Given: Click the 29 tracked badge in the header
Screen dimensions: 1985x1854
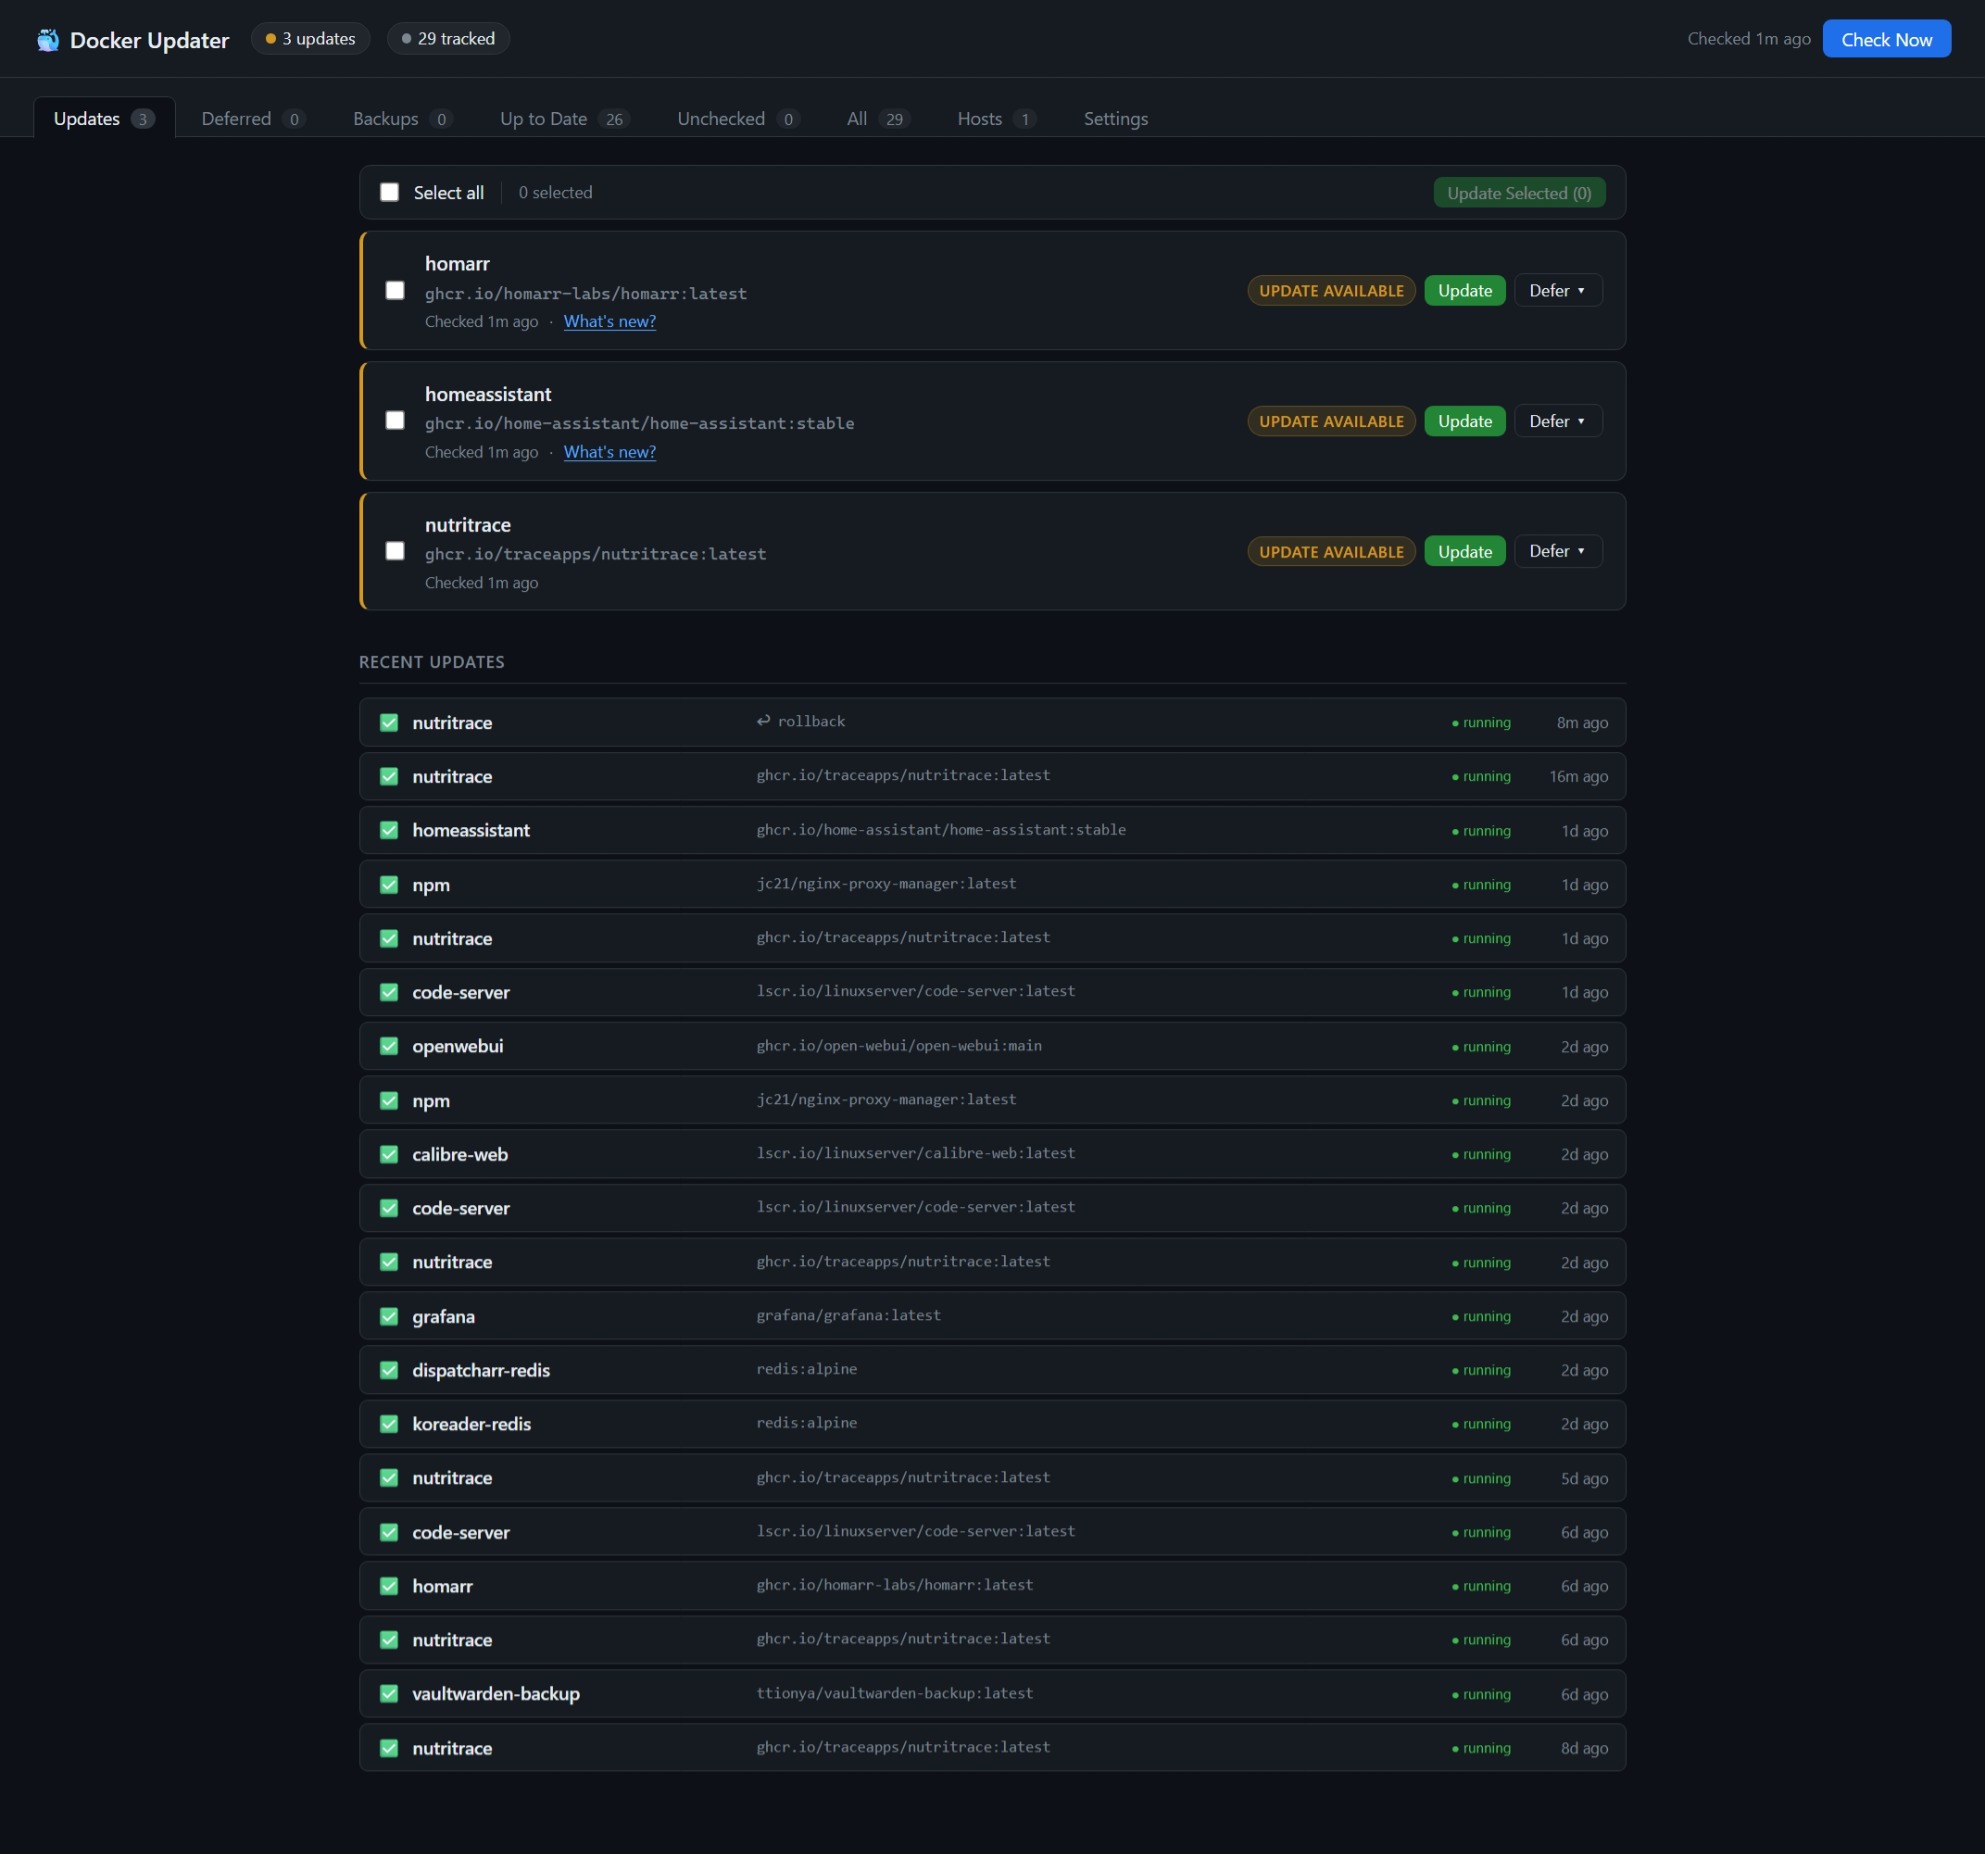Looking at the screenshot, I should point(448,39).
